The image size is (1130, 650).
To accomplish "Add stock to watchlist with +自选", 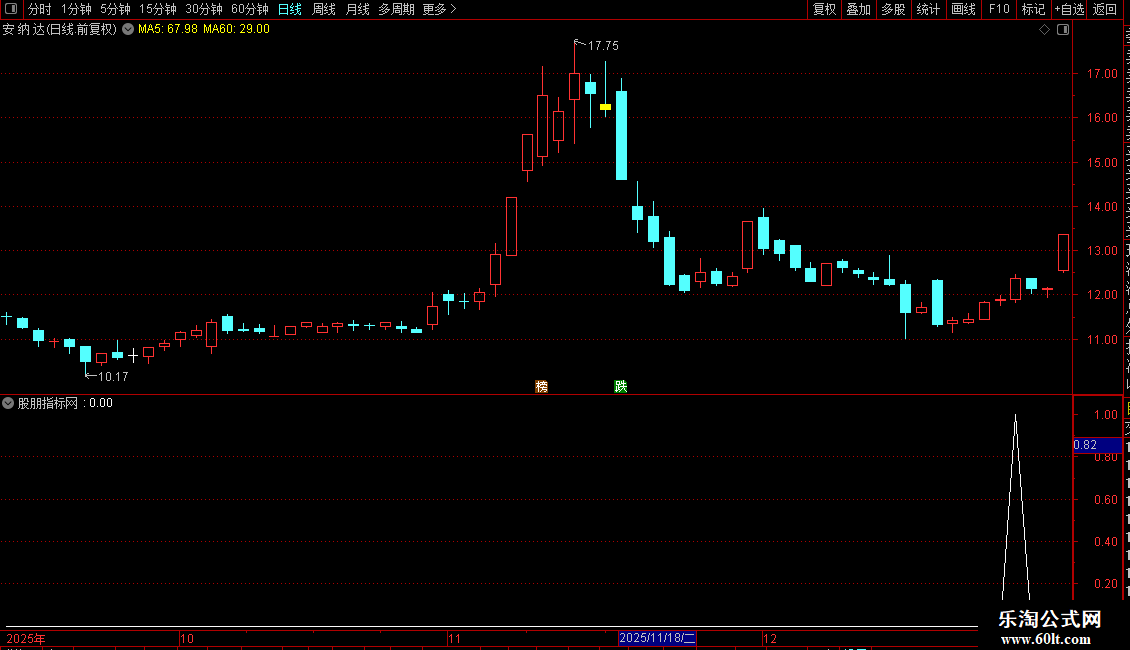I will [1069, 9].
